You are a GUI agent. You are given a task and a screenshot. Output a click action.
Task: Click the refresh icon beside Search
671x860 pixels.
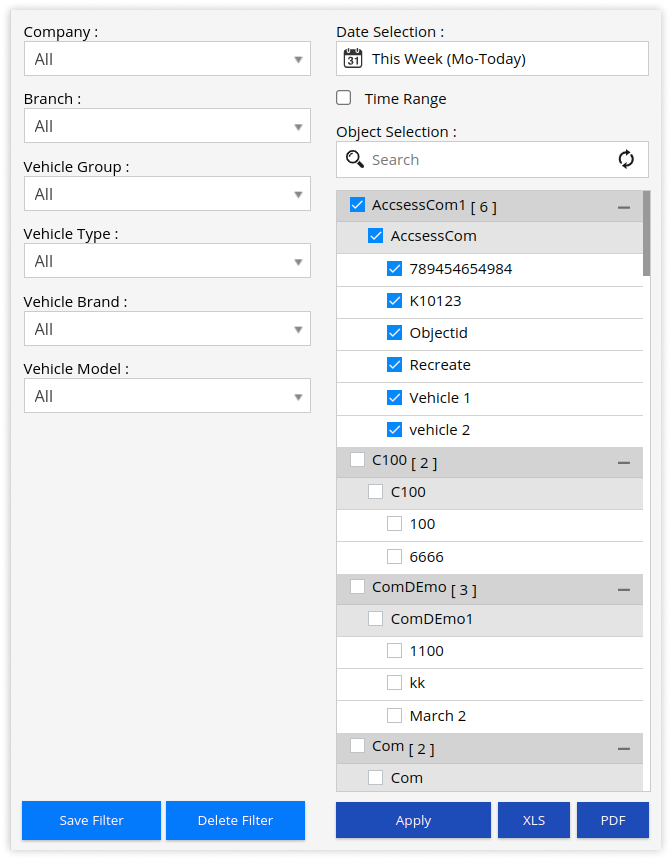[x=626, y=159]
